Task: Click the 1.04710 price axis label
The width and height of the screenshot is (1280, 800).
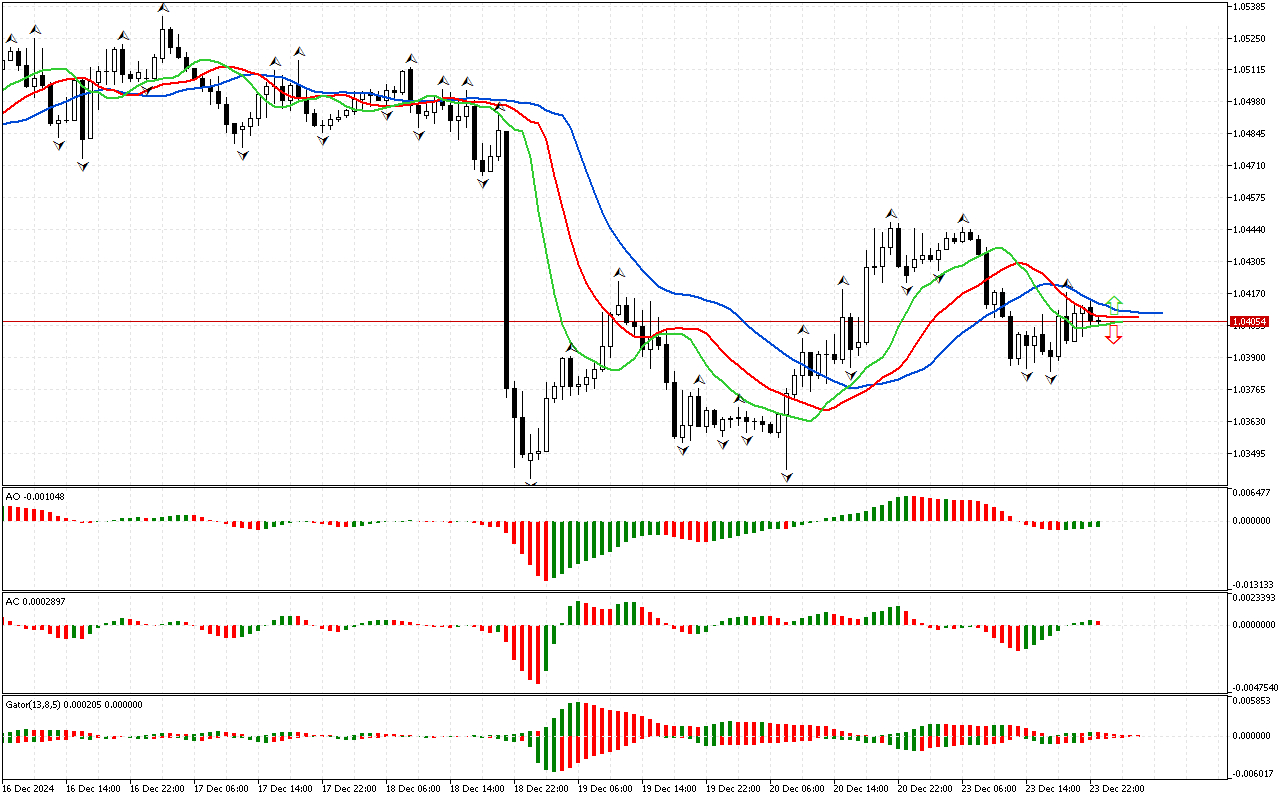Action: coord(1251,166)
